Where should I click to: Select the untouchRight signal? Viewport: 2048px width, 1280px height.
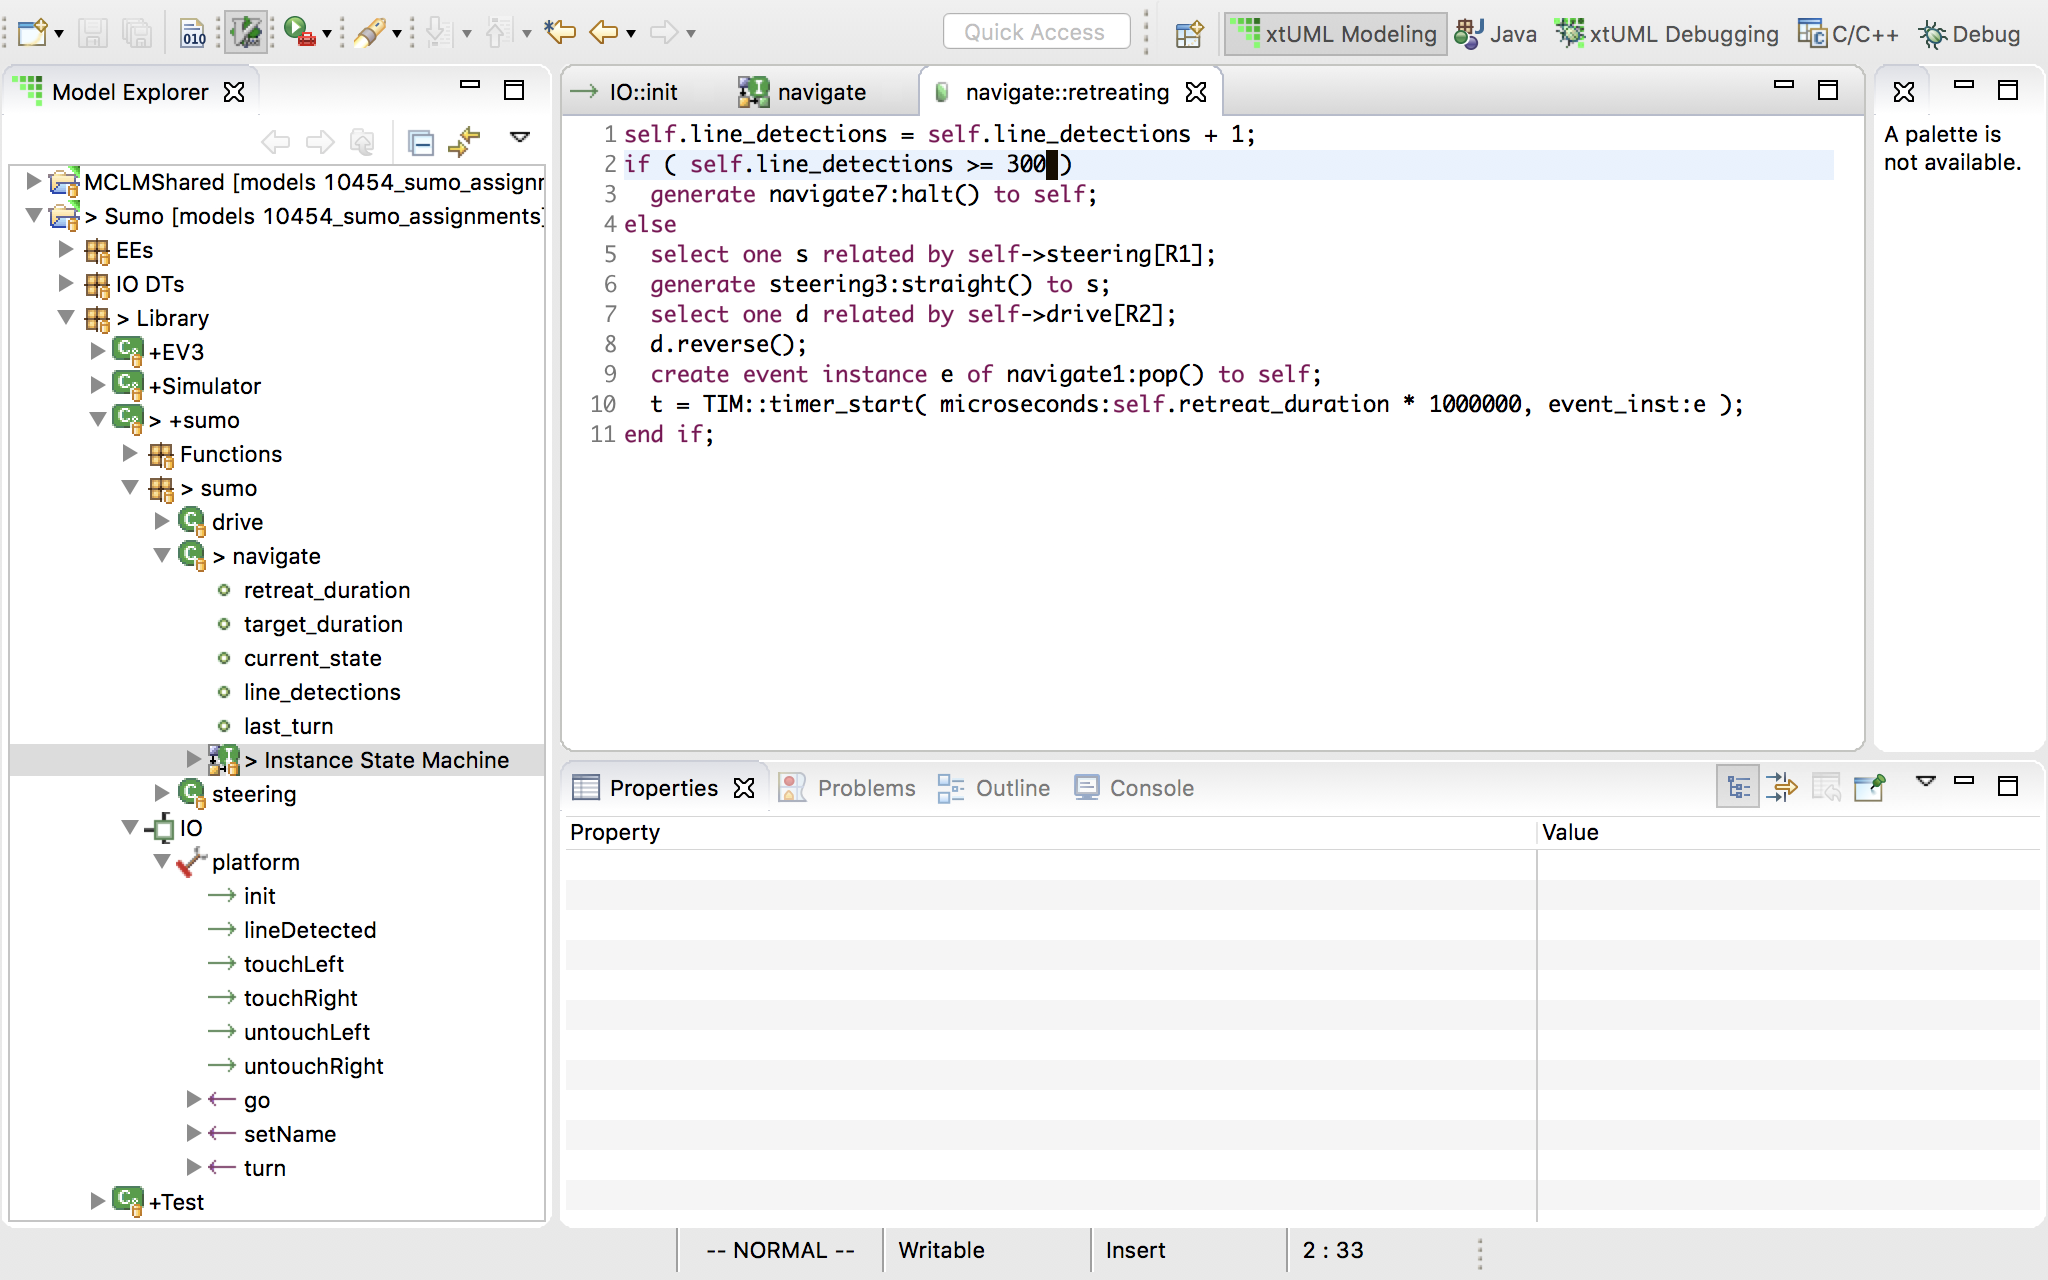pos(313,1066)
